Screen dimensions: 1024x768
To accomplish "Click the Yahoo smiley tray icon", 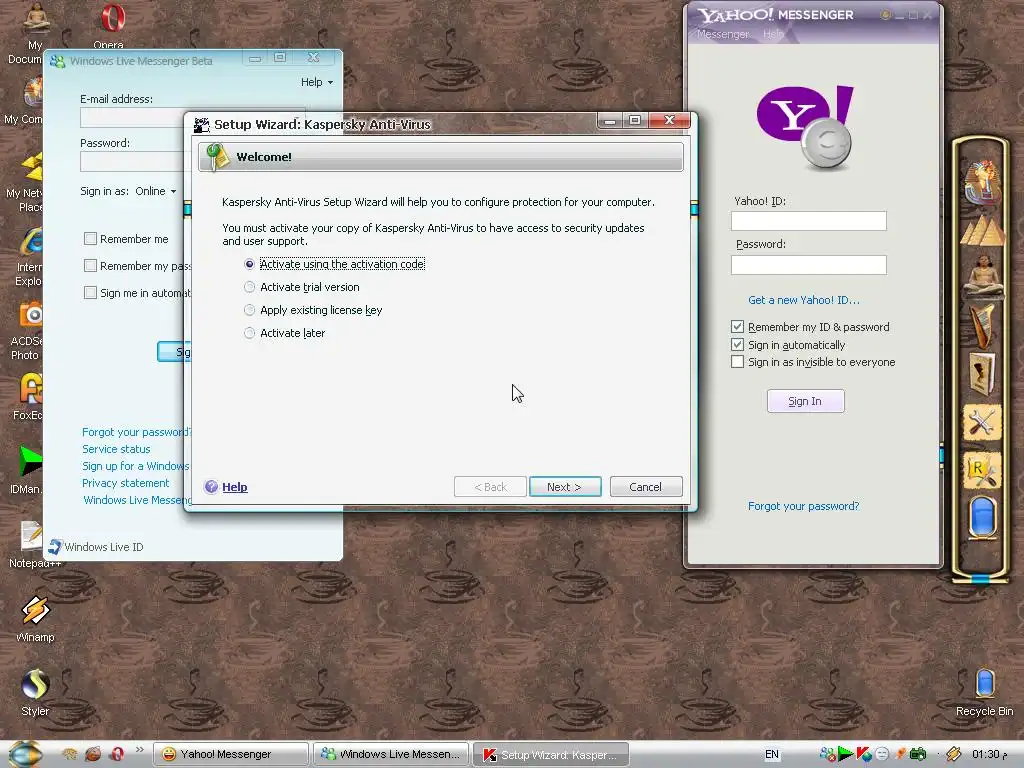I will [x=882, y=754].
